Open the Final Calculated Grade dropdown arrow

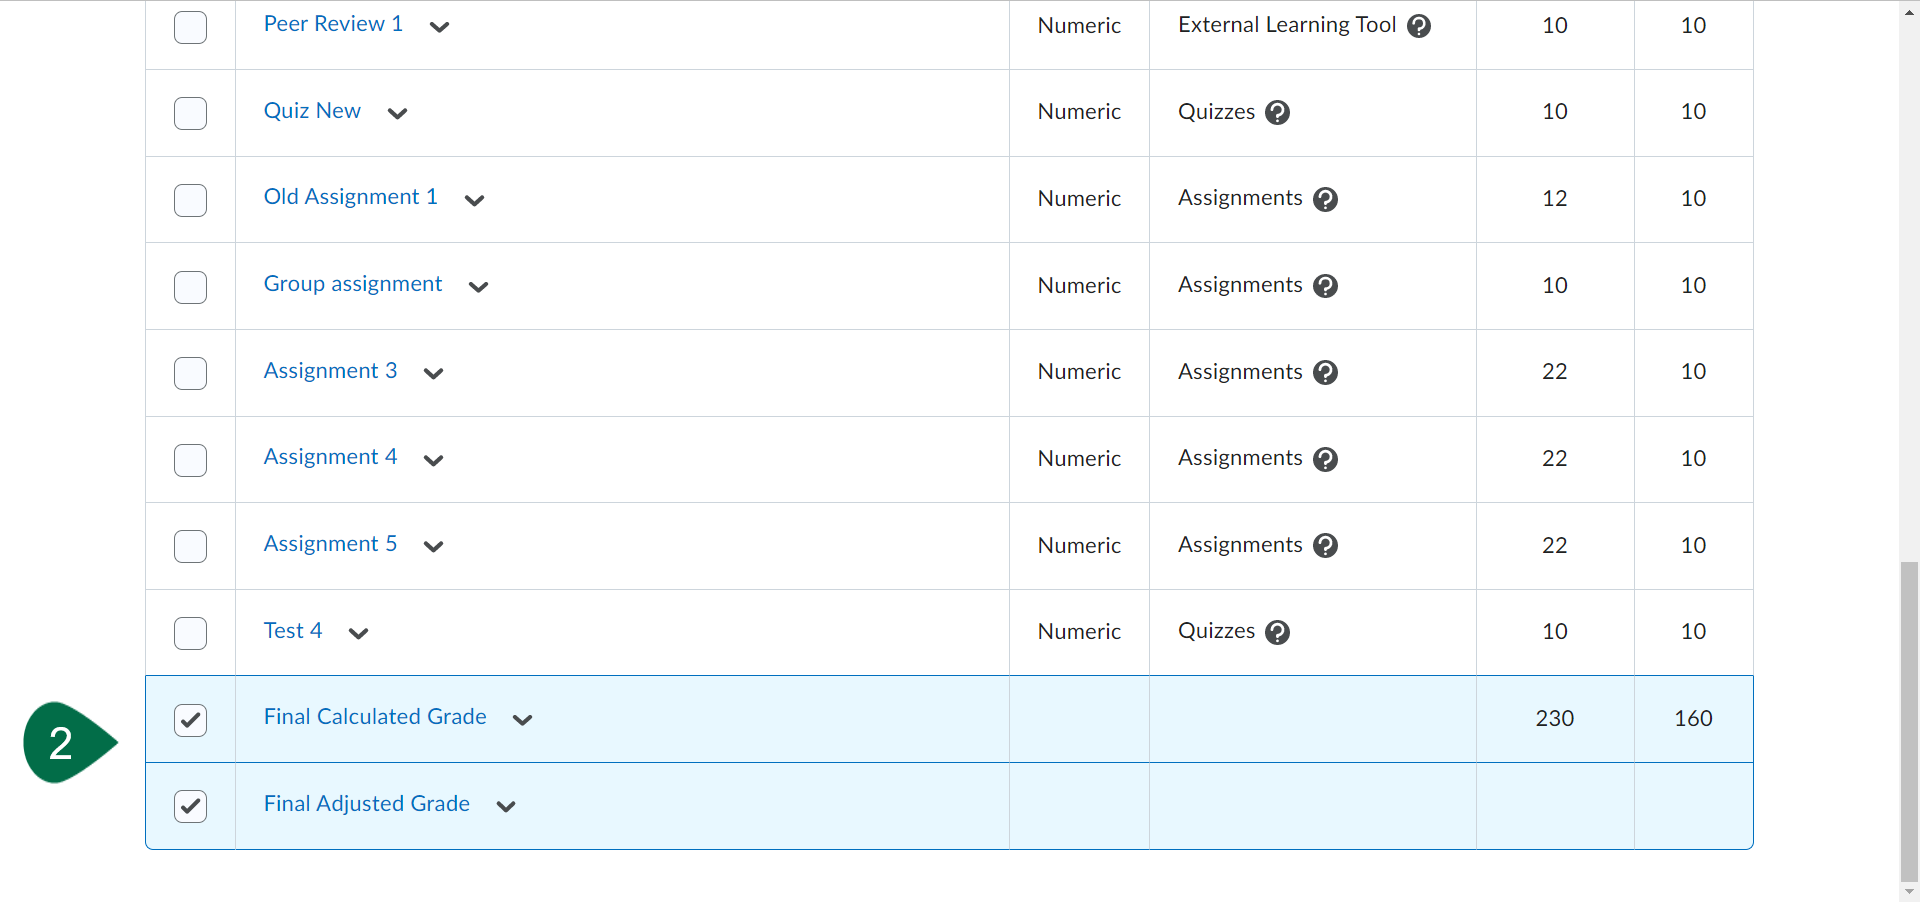point(522,720)
